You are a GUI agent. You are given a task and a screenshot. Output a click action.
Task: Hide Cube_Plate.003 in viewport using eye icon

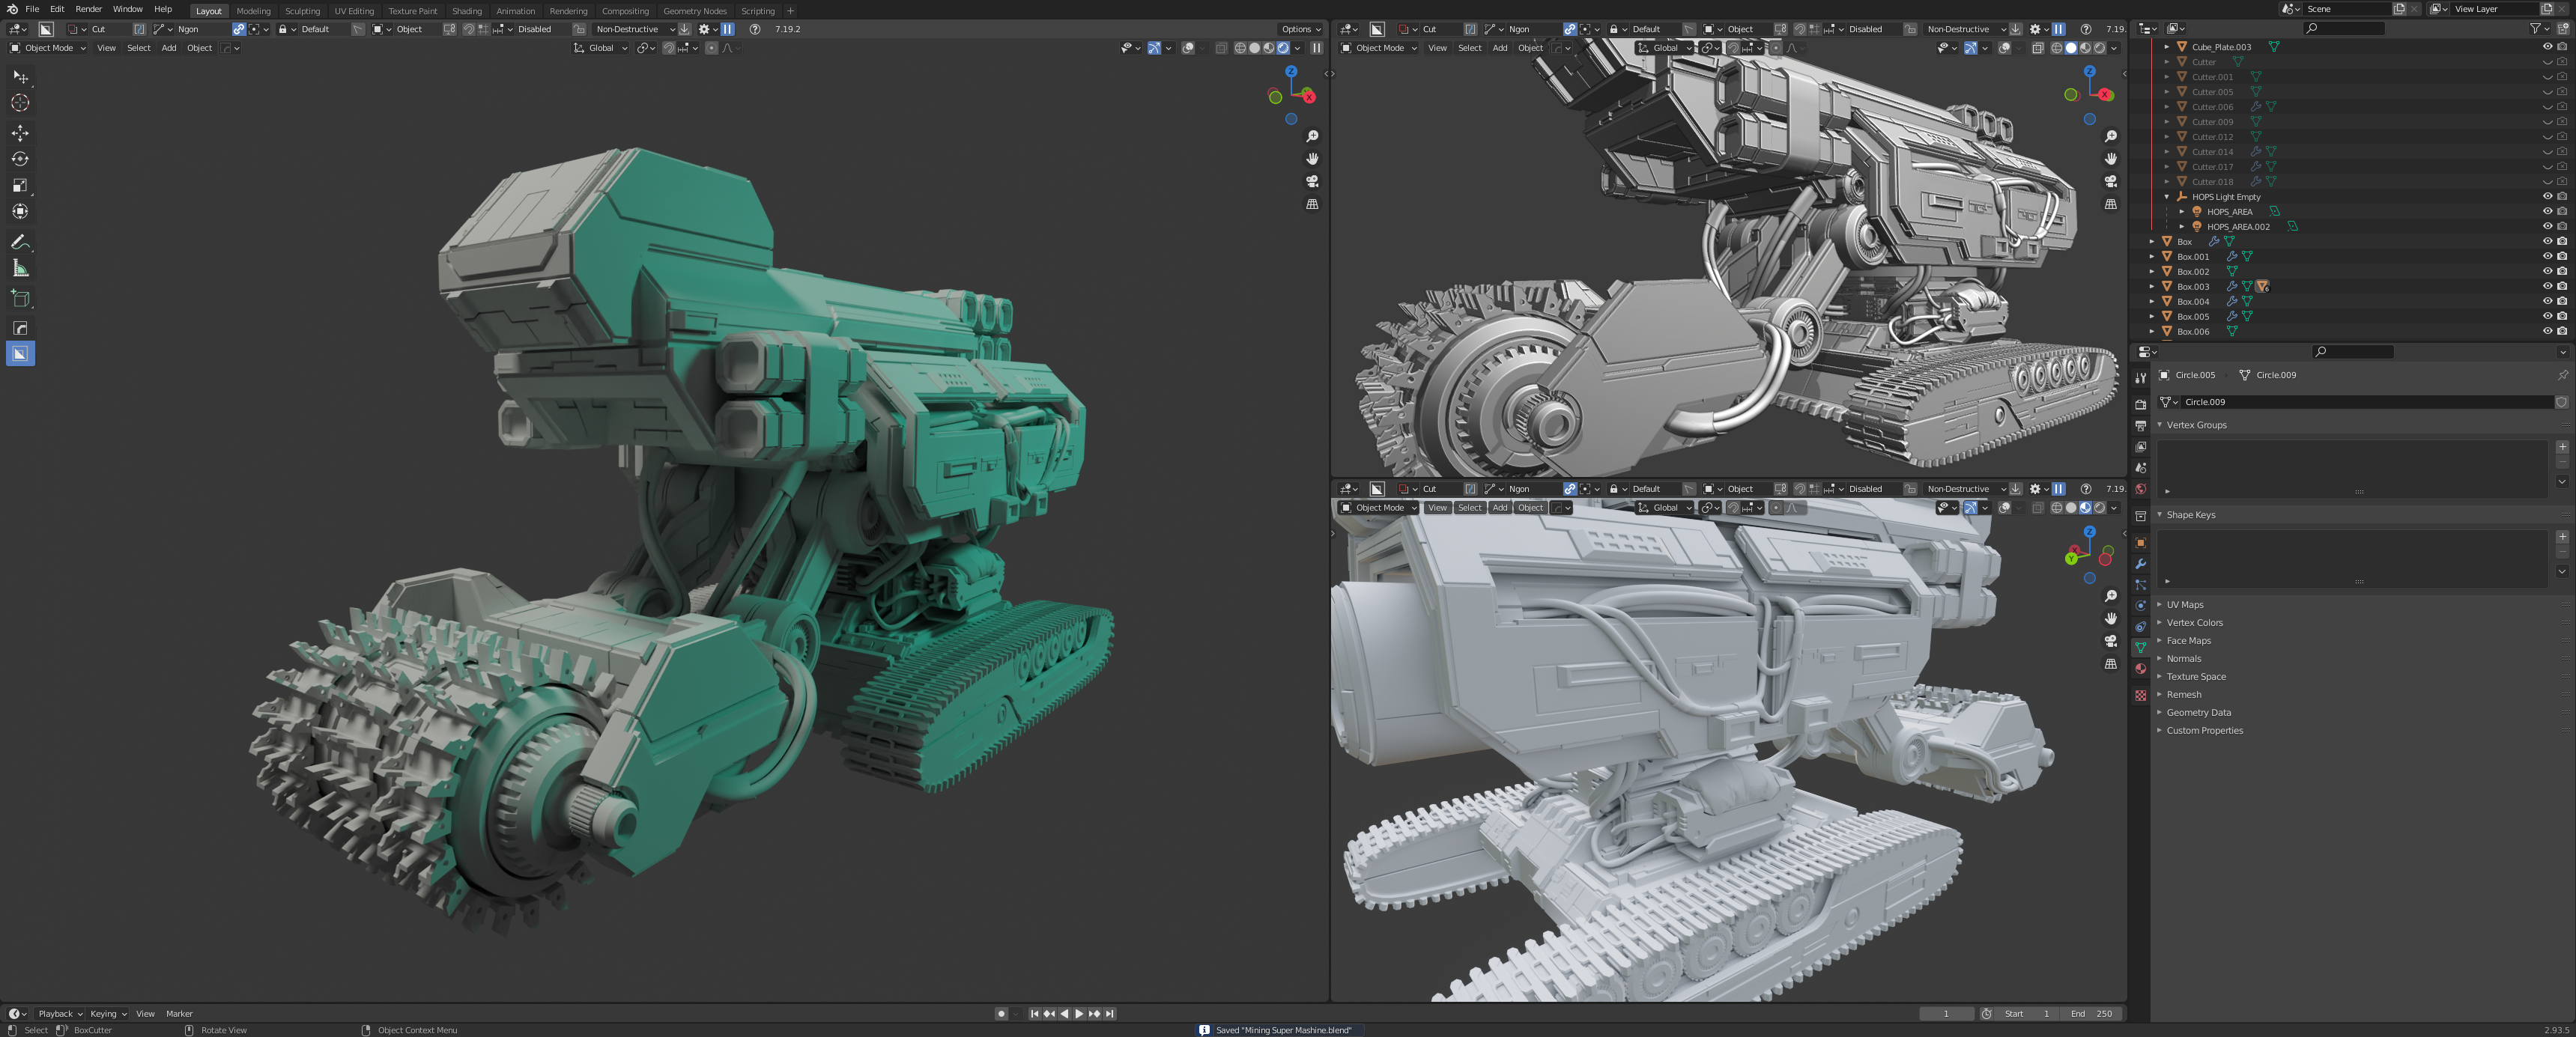coord(2547,46)
